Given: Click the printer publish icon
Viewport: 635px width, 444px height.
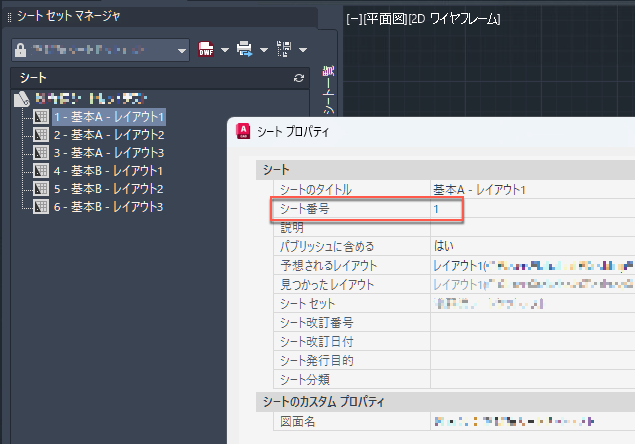Looking at the screenshot, I should pyautogui.click(x=245, y=49).
